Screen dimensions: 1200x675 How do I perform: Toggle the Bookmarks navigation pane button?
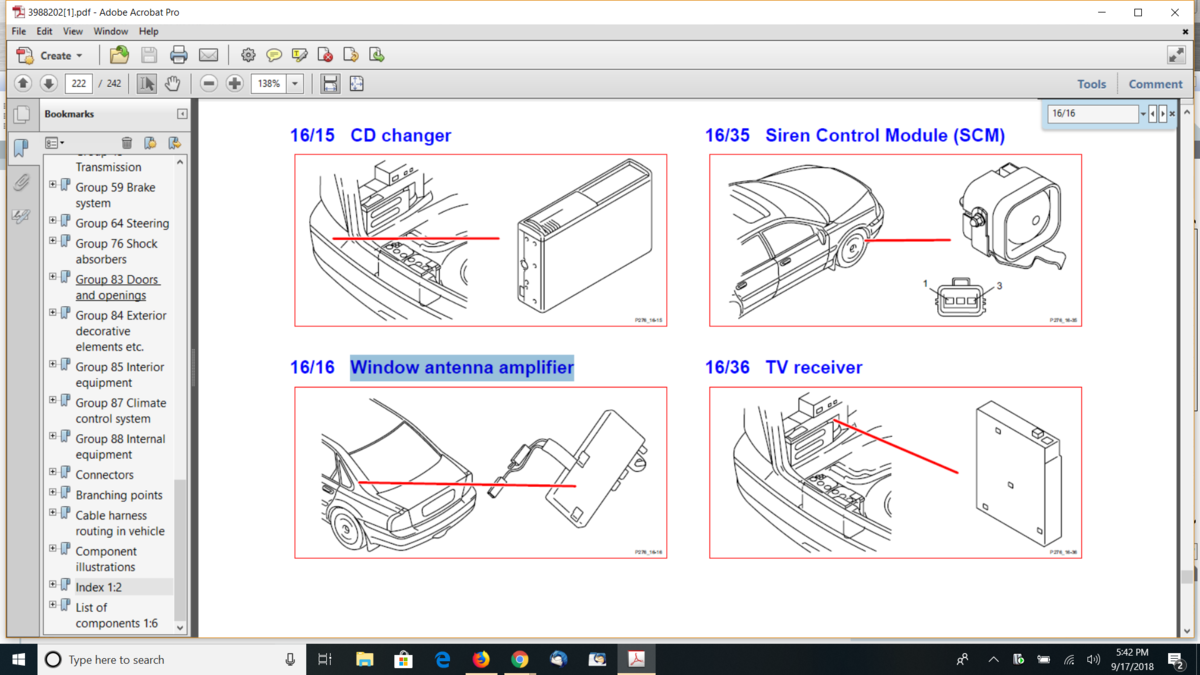pos(21,149)
